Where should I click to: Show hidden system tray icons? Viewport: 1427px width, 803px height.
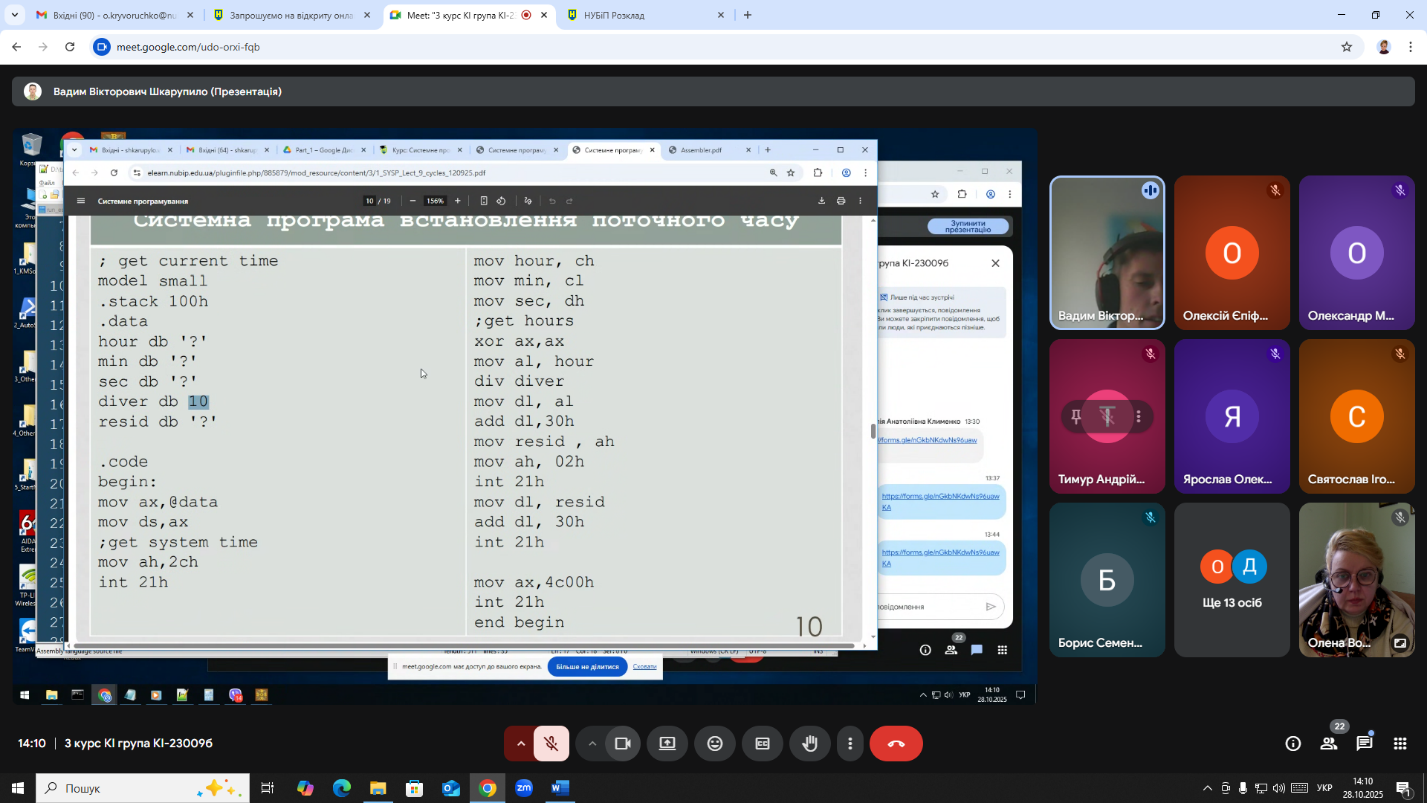point(1207,788)
